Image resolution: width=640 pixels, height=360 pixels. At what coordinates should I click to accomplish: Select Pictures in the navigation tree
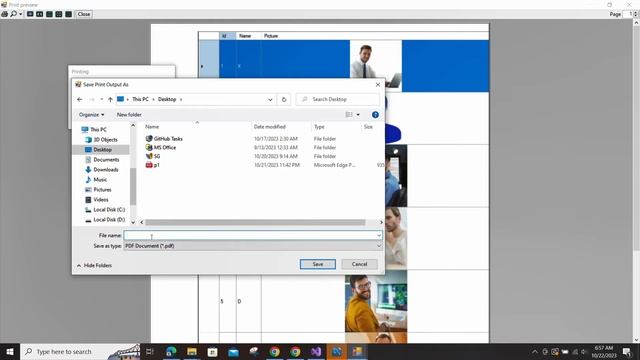(102, 190)
